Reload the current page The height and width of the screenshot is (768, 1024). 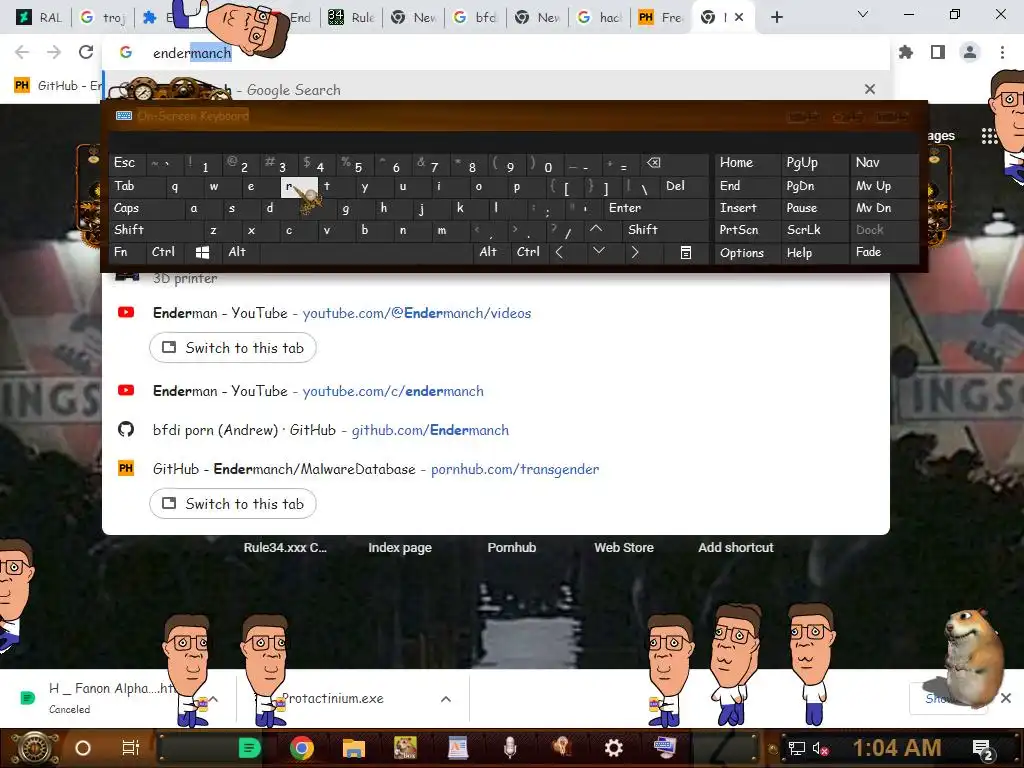pos(86,52)
